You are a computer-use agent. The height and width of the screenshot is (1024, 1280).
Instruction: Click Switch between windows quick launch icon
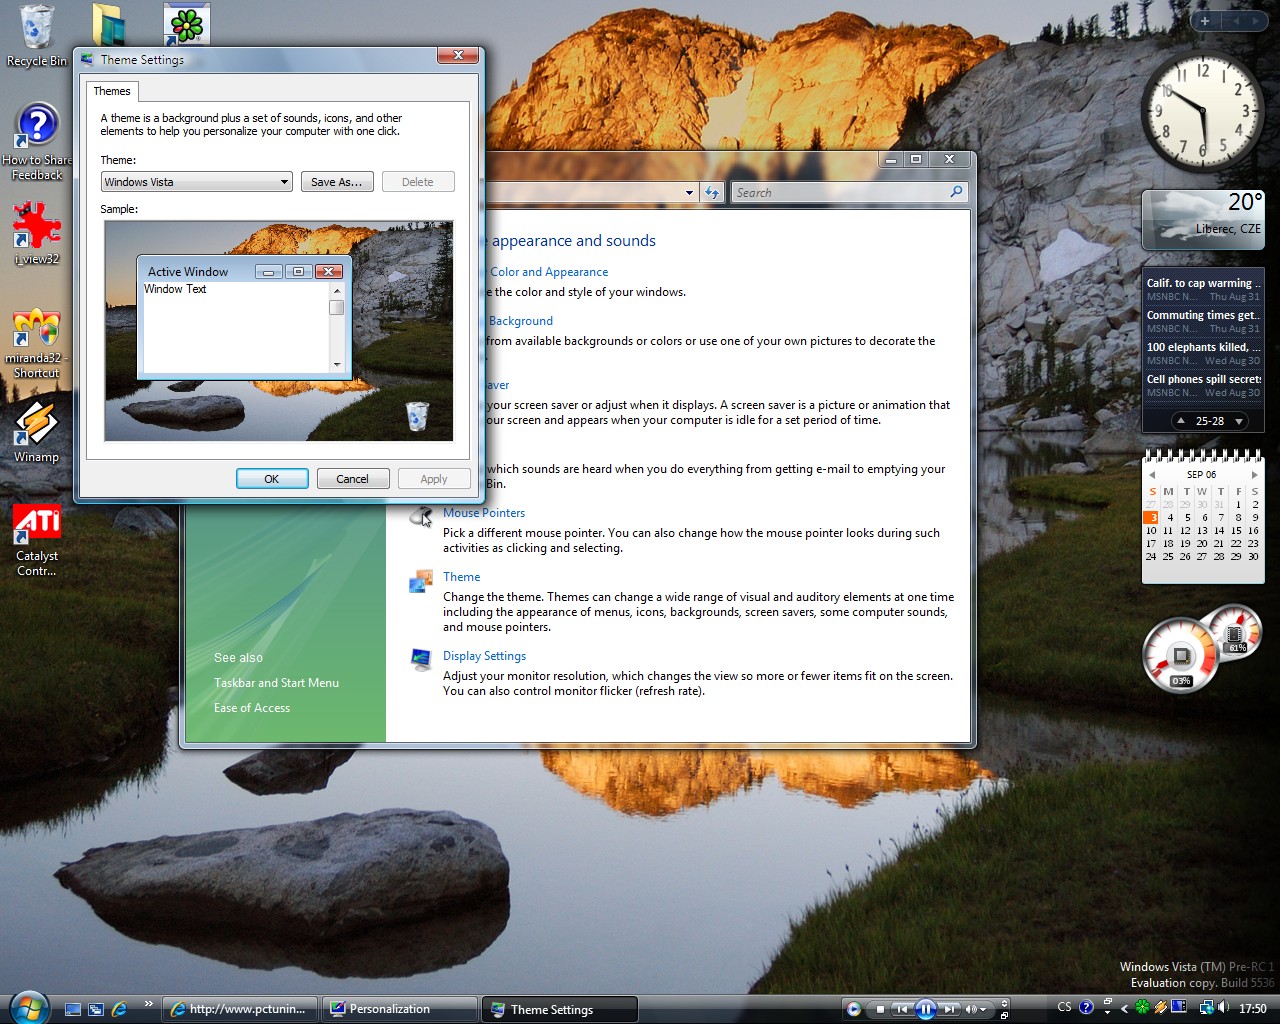click(x=96, y=1009)
